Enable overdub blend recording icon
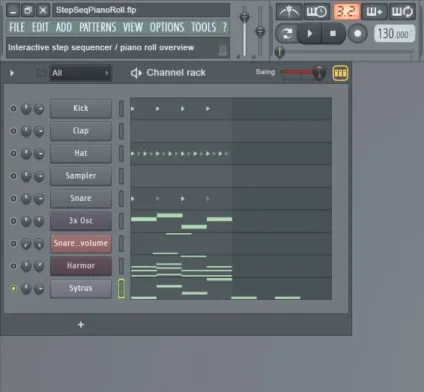Viewport: 424px width, 392px height. pos(374,12)
